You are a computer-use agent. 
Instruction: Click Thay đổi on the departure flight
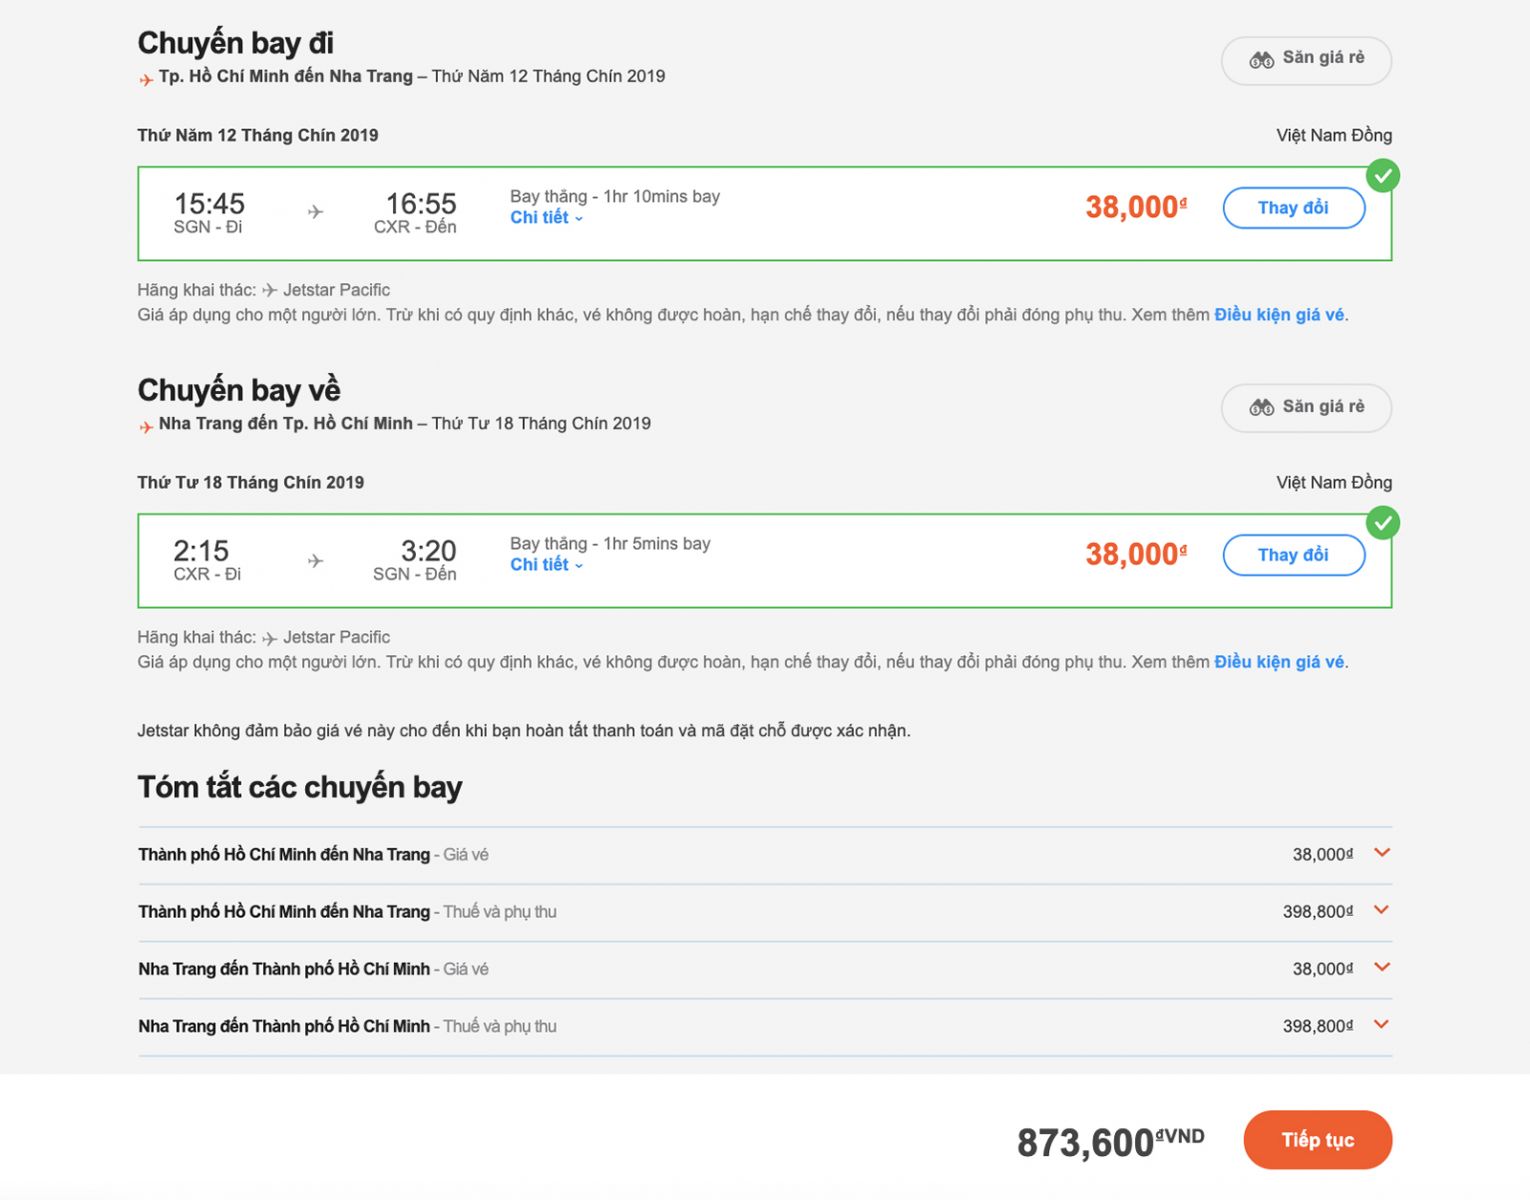[1294, 208]
